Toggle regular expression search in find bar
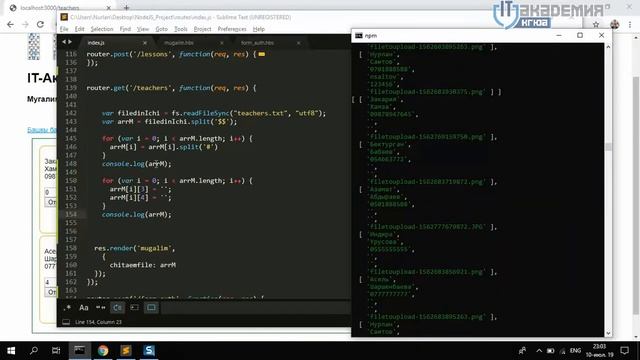Screen dimensions: 640x360 [x=67, y=307]
